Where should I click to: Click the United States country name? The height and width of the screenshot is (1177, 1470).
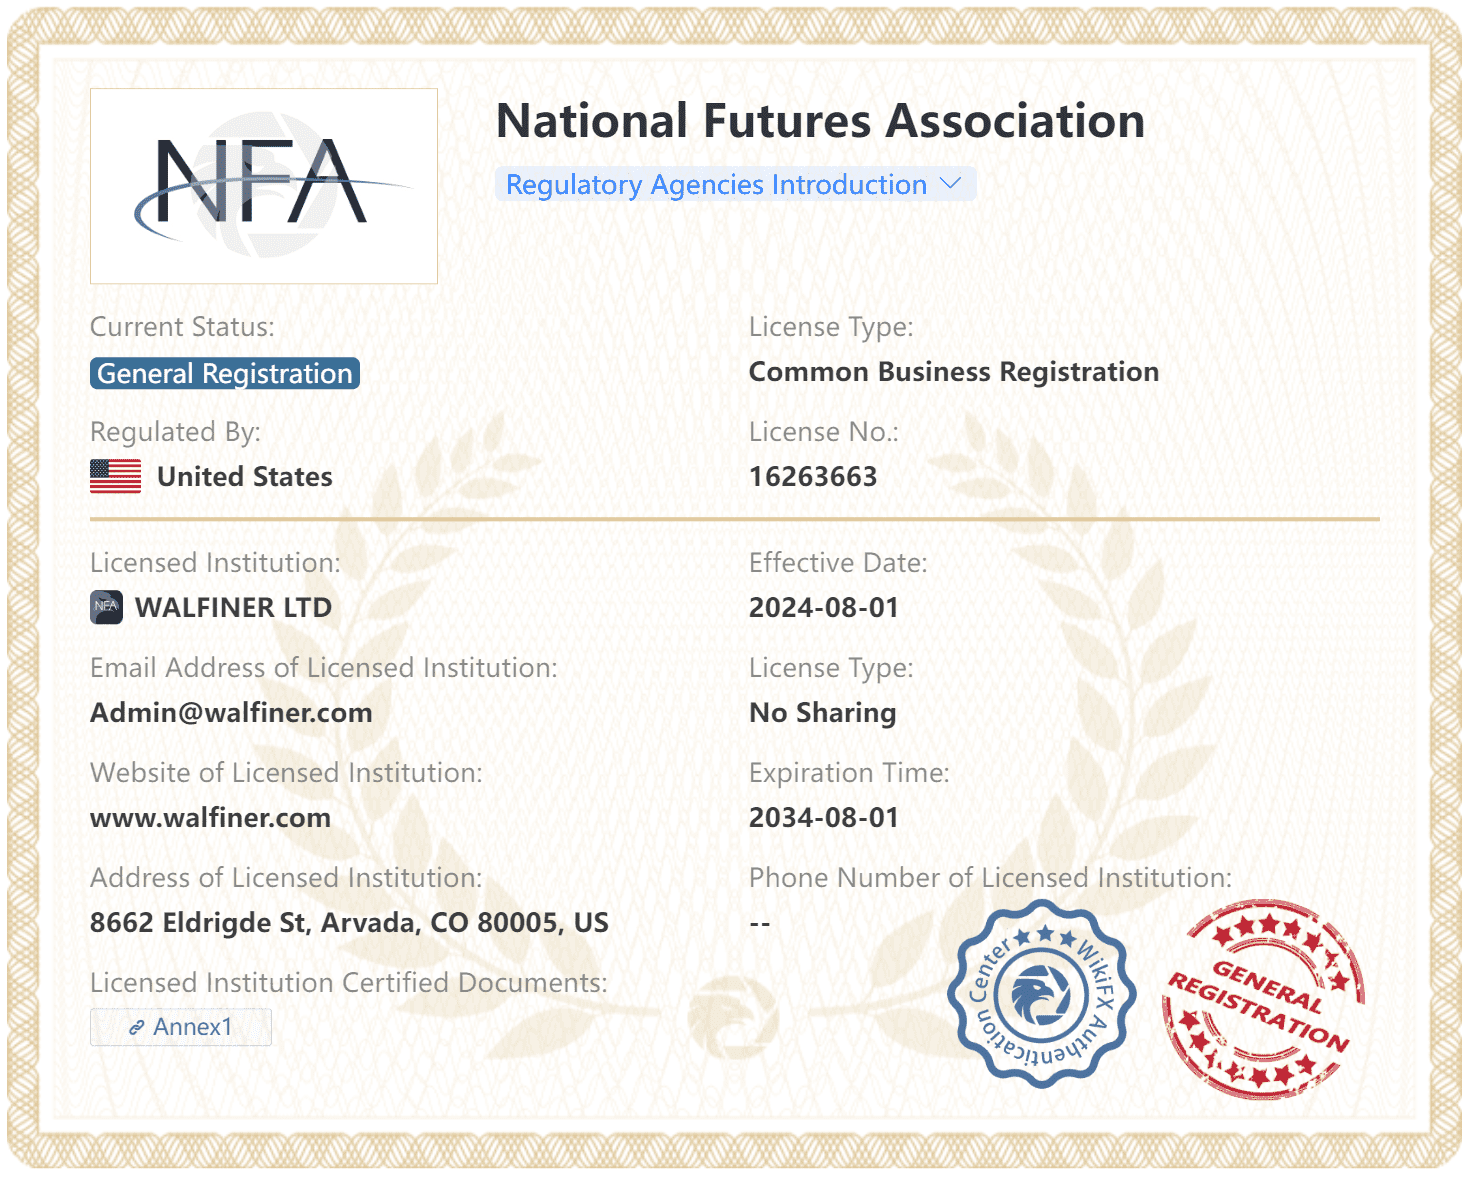(245, 476)
